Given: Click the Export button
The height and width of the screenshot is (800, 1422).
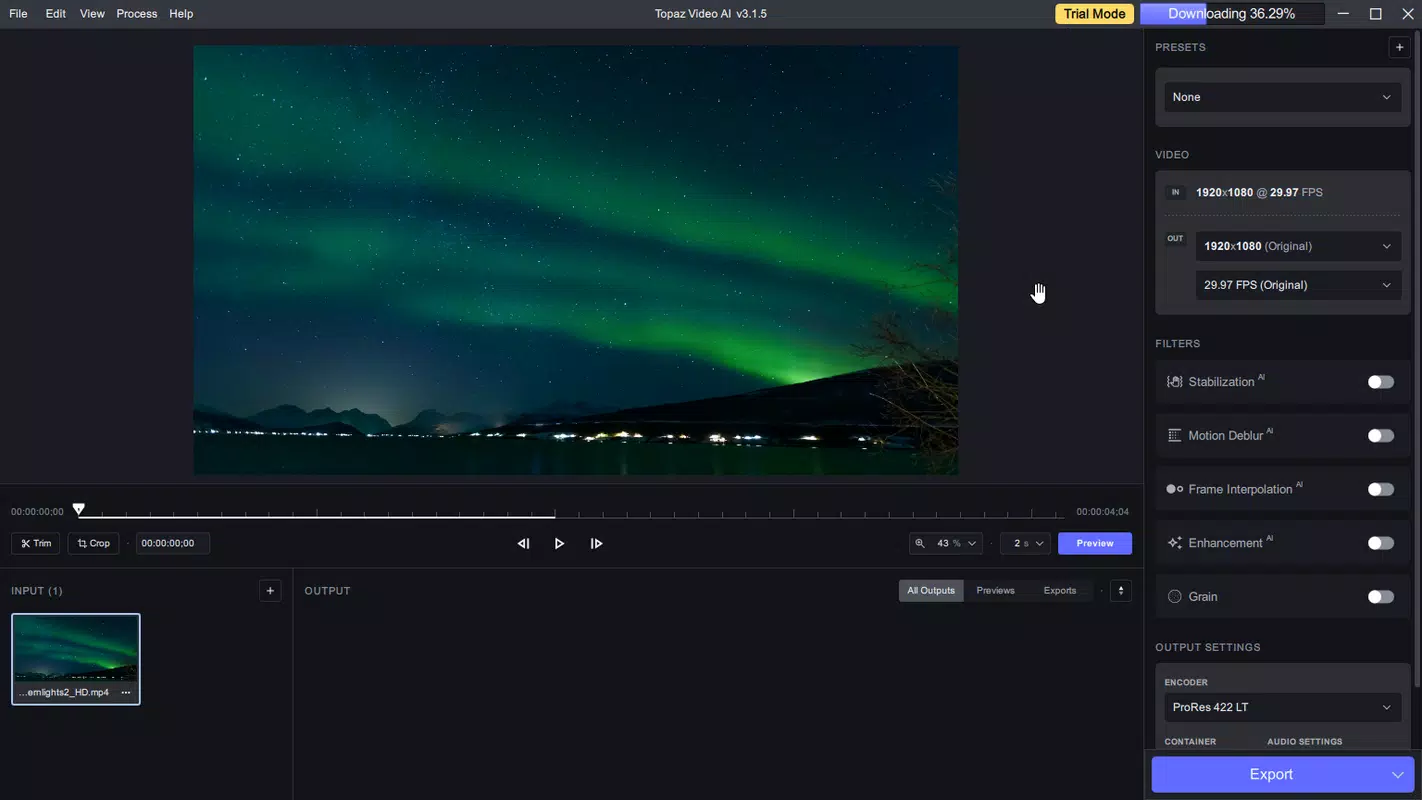Looking at the screenshot, I should [1270, 773].
